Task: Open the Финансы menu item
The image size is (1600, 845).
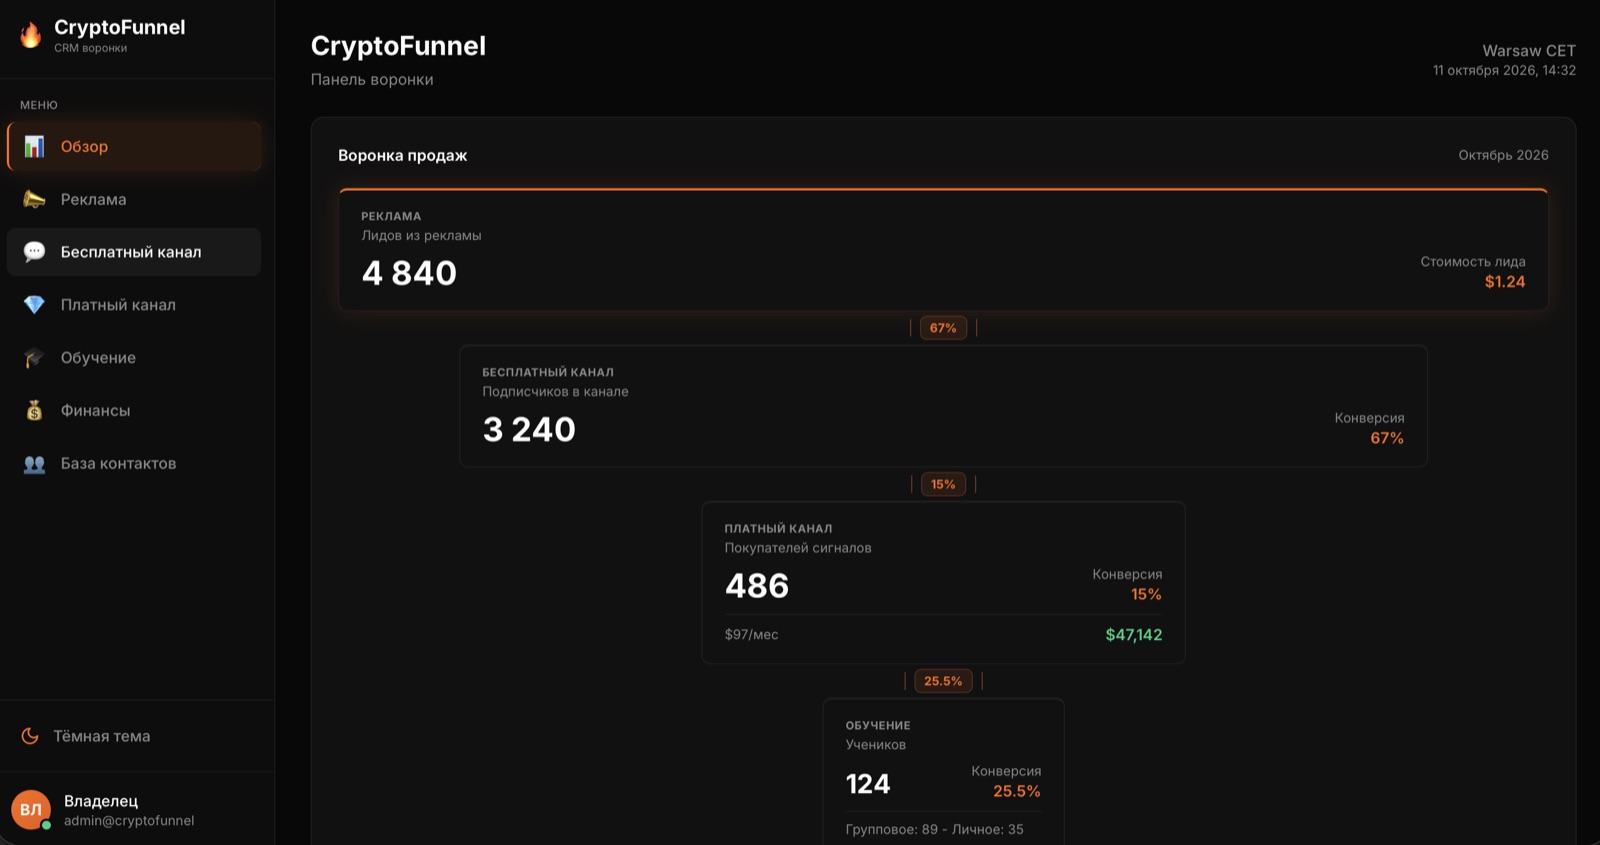Action: pos(134,411)
